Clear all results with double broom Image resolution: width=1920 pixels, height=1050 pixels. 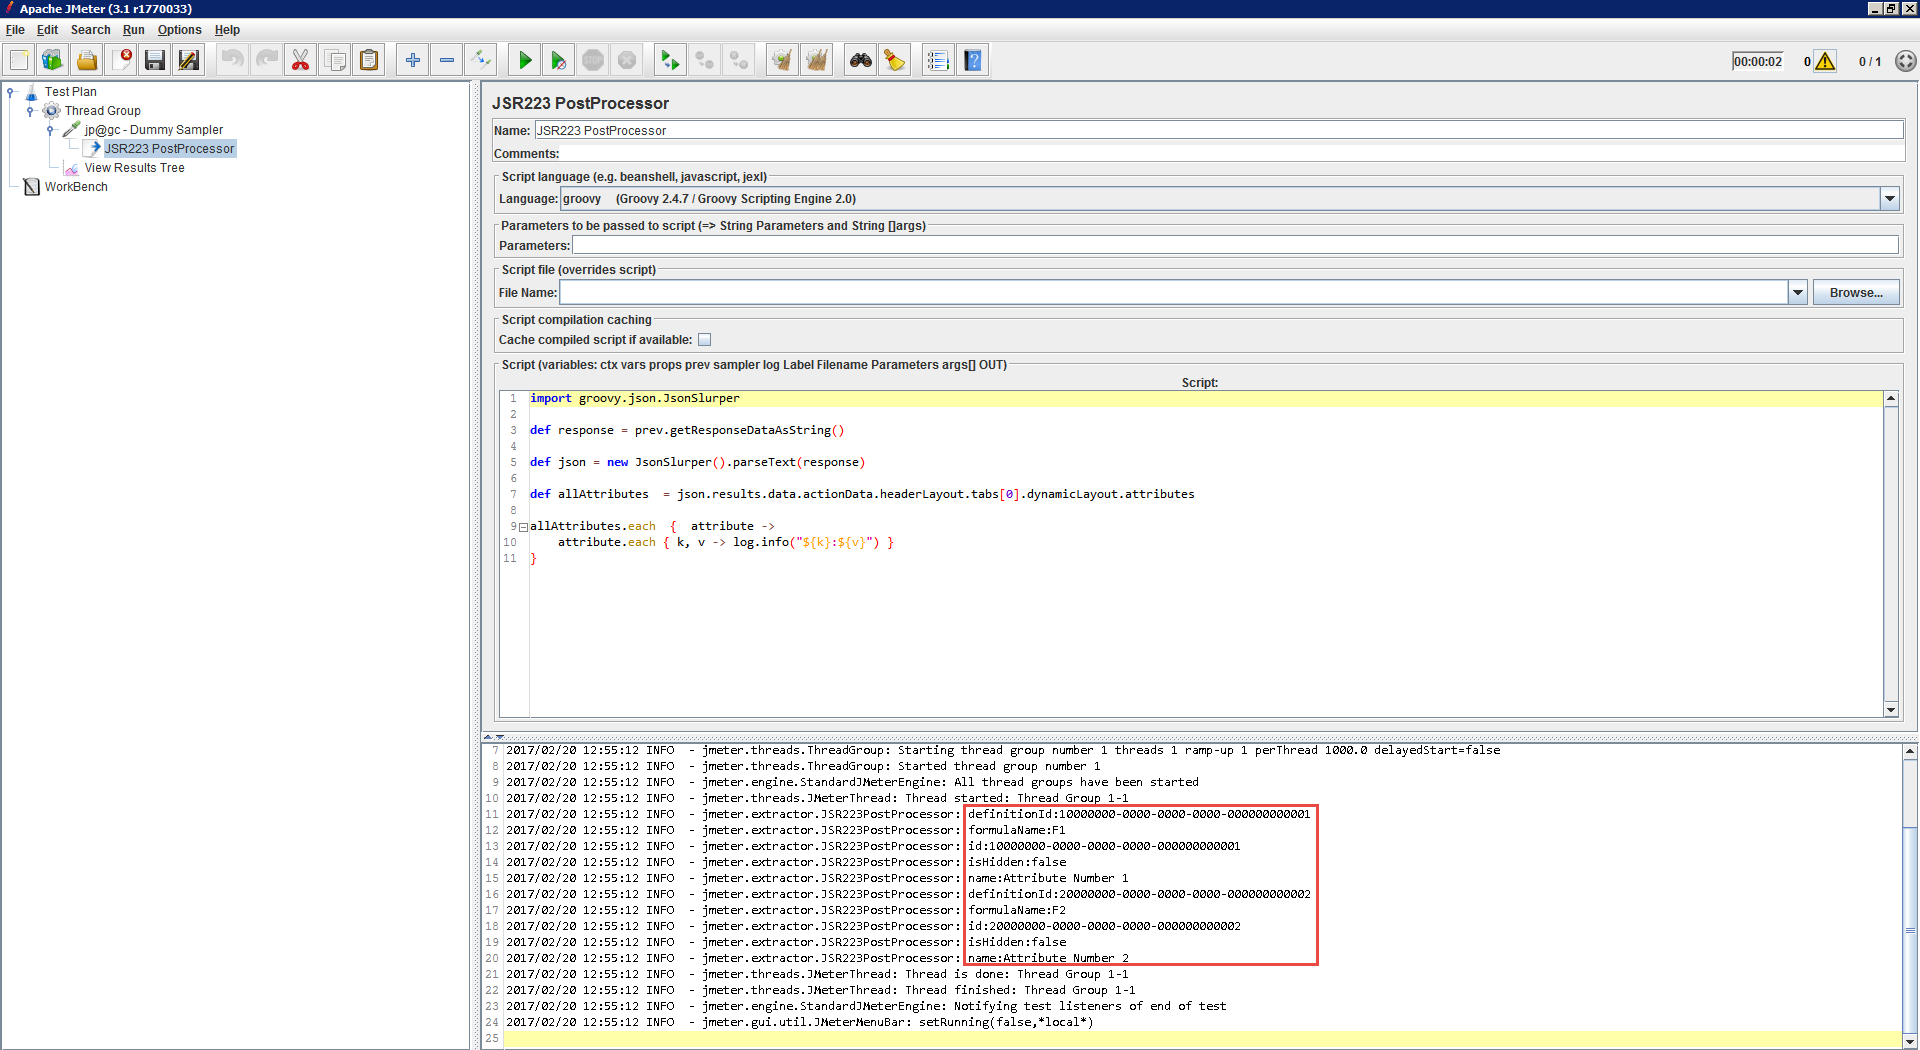816,60
